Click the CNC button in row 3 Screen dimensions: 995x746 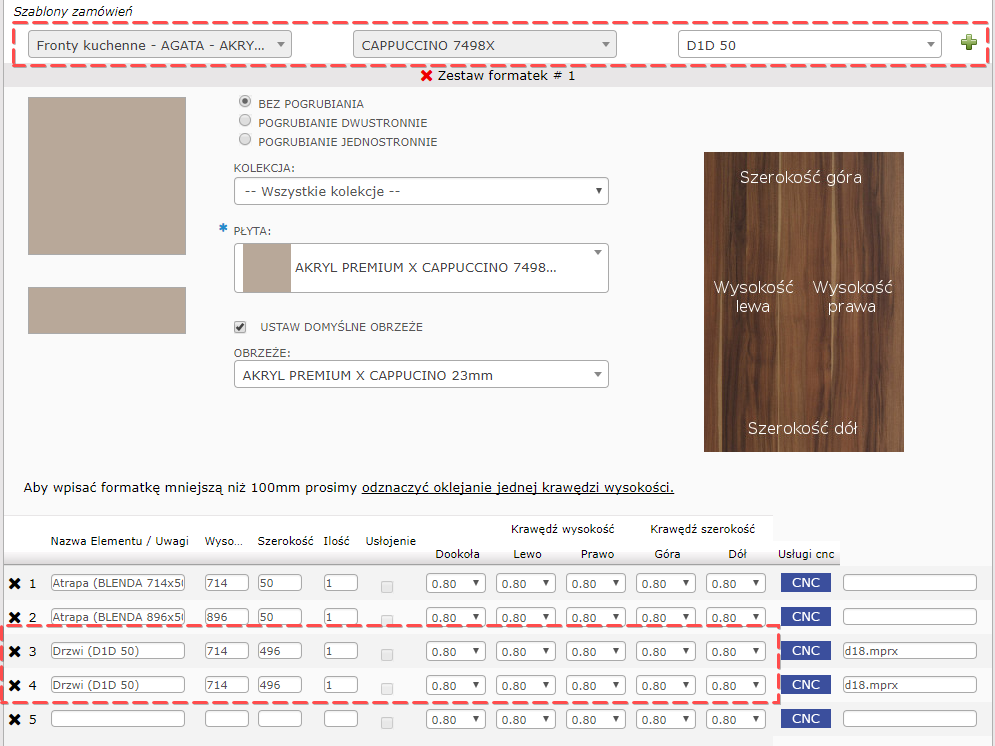tap(805, 651)
